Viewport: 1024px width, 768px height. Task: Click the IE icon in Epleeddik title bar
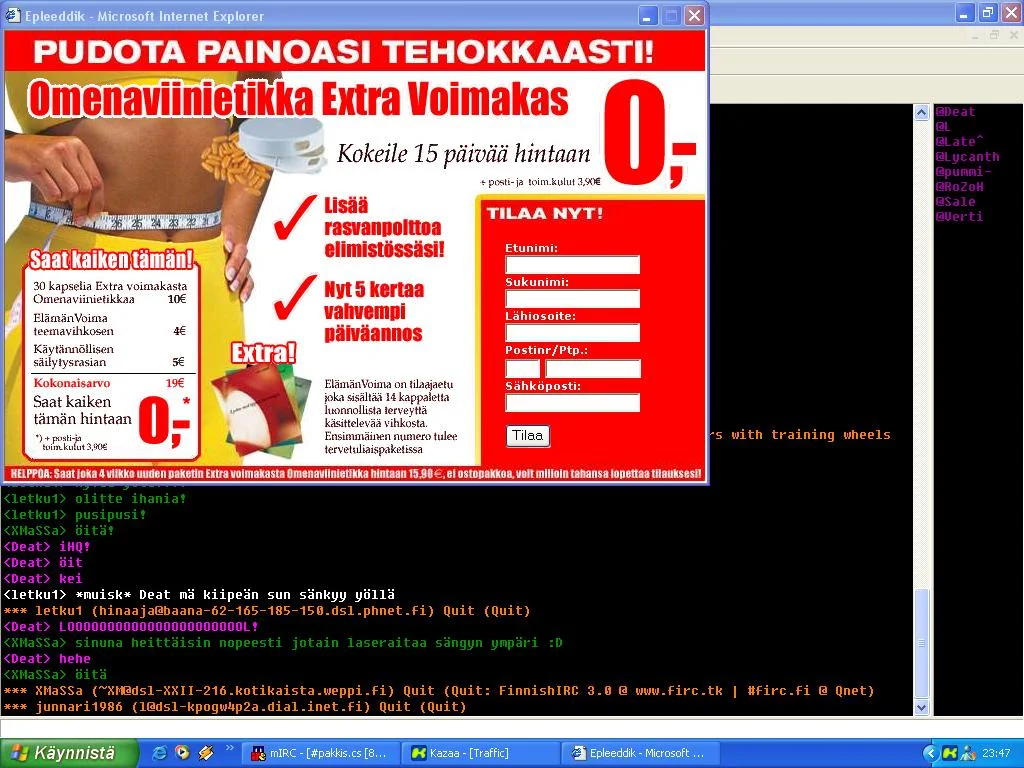[x=14, y=16]
